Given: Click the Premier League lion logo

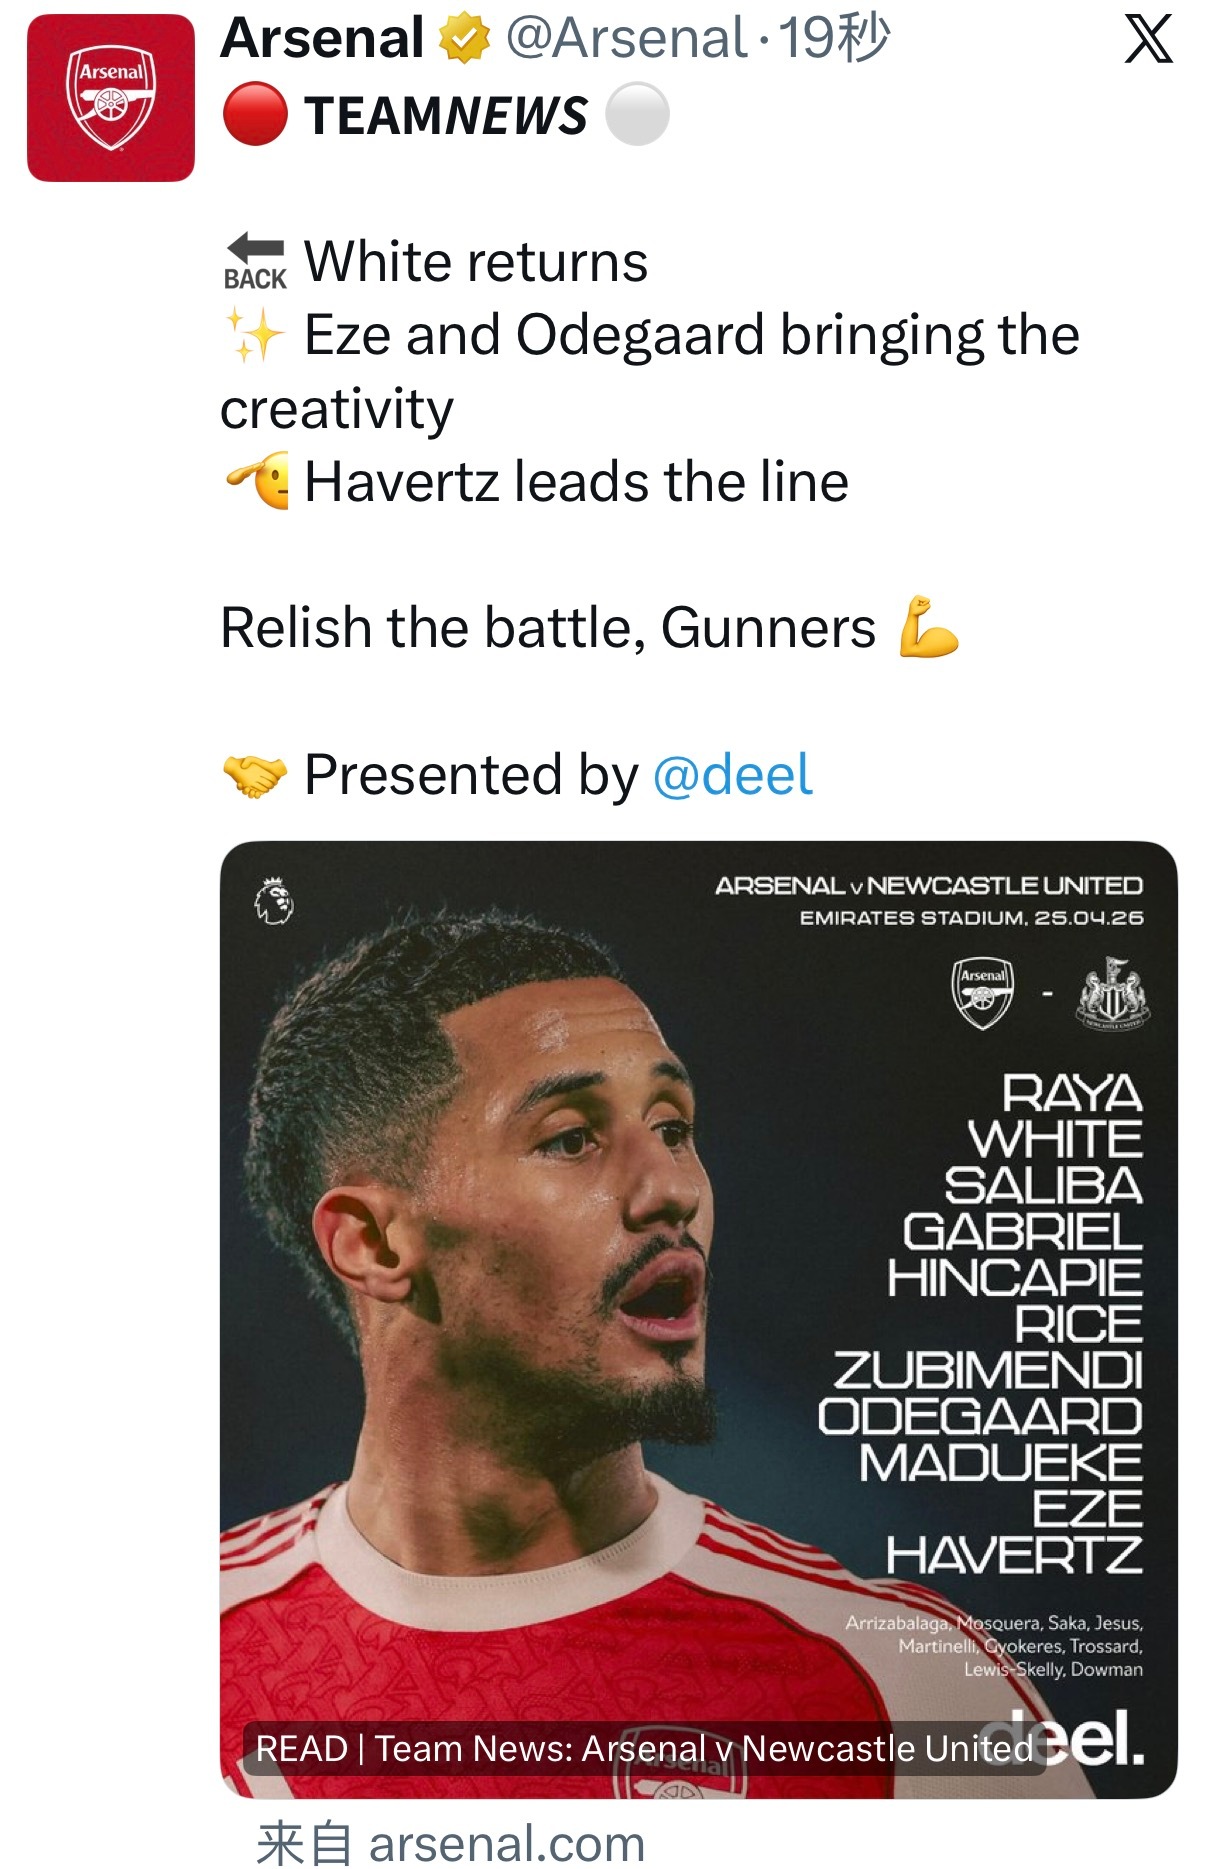Looking at the screenshot, I should pyautogui.click(x=273, y=901).
